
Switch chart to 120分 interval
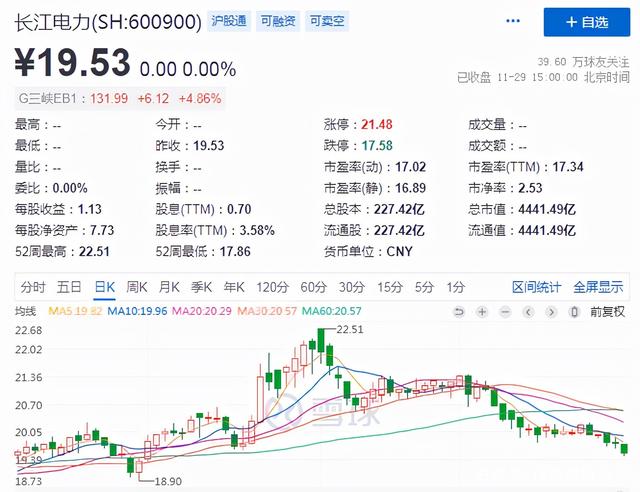(x=272, y=287)
